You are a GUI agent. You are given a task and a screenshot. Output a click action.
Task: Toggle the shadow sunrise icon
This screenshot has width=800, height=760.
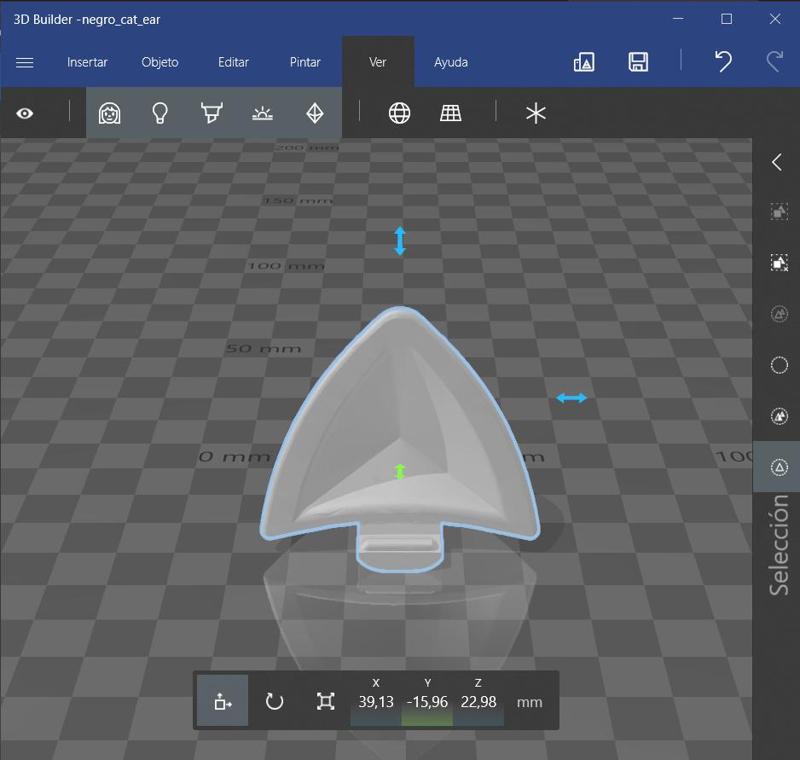[262, 113]
